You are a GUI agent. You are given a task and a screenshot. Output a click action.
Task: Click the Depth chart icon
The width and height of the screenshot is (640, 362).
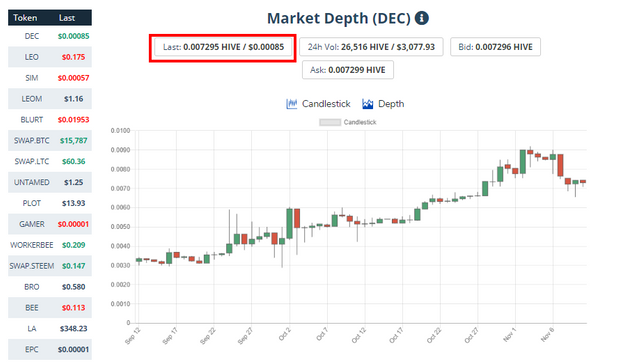tap(367, 104)
